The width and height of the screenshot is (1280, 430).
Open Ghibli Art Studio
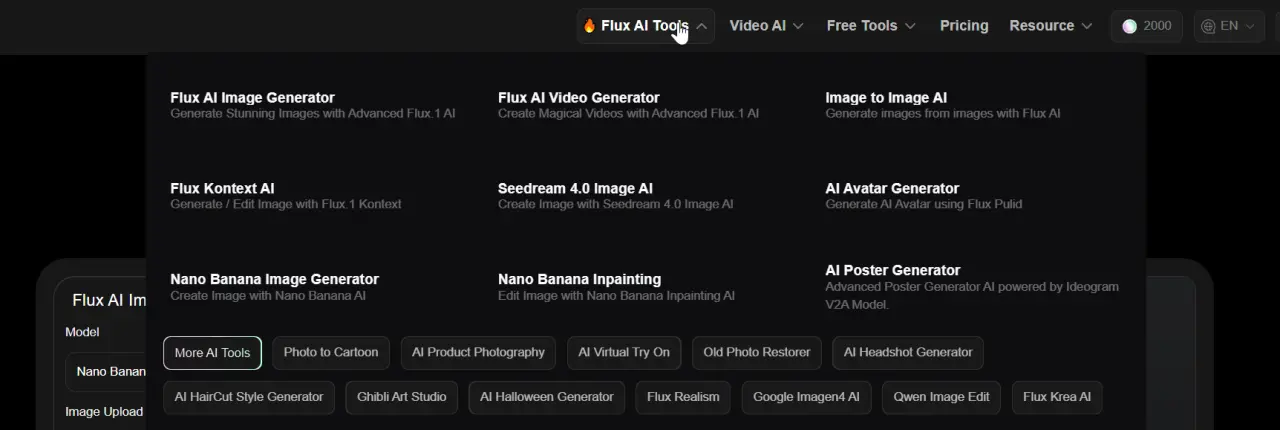[x=402, y=397]
